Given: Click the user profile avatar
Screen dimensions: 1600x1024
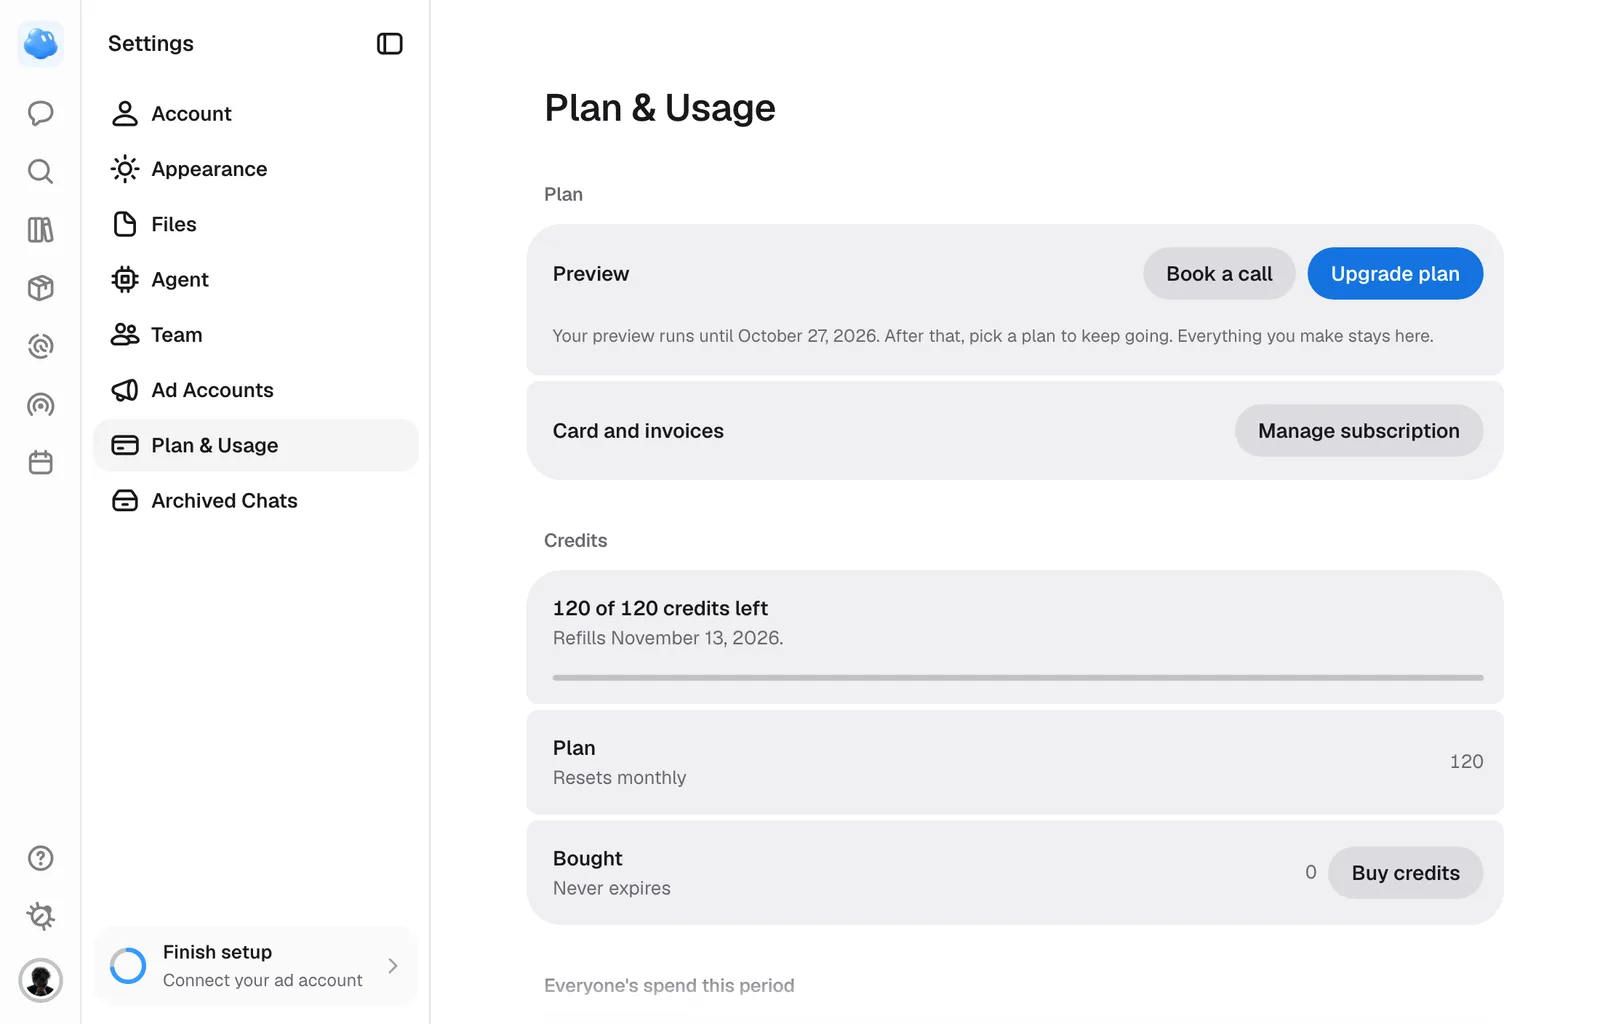Looking at the screenshot, I should click(41, 980).
